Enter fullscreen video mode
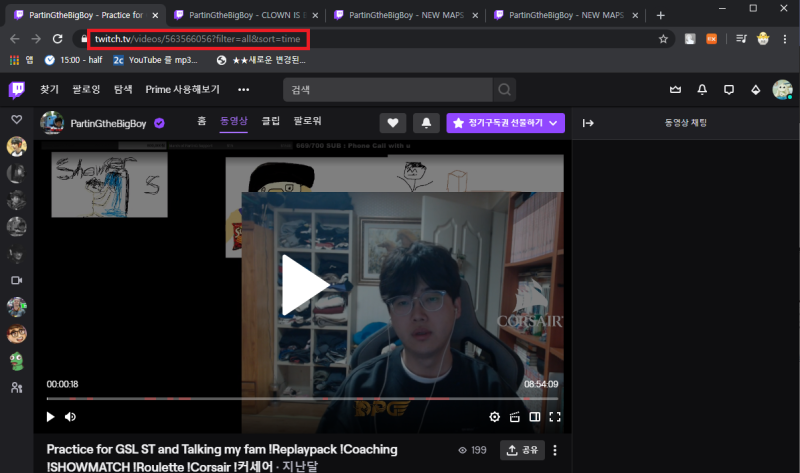This screenshot has height=473, width=800. pos(555,417)
